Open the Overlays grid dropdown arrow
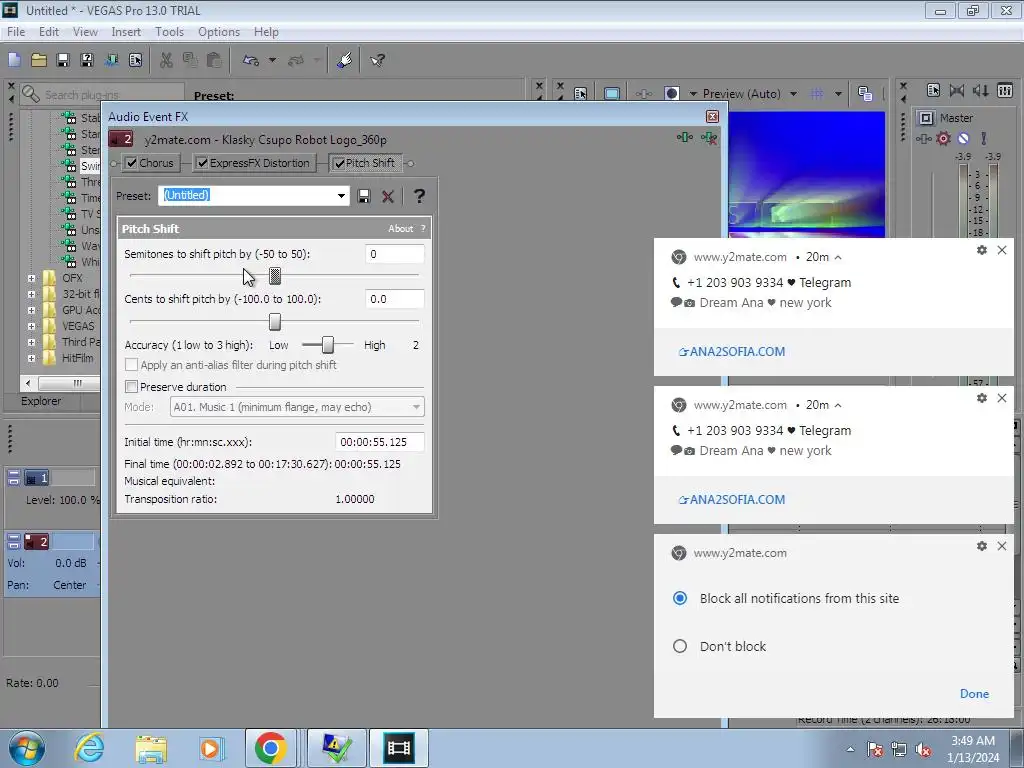 pyautogui.click(x=838, y=94)
